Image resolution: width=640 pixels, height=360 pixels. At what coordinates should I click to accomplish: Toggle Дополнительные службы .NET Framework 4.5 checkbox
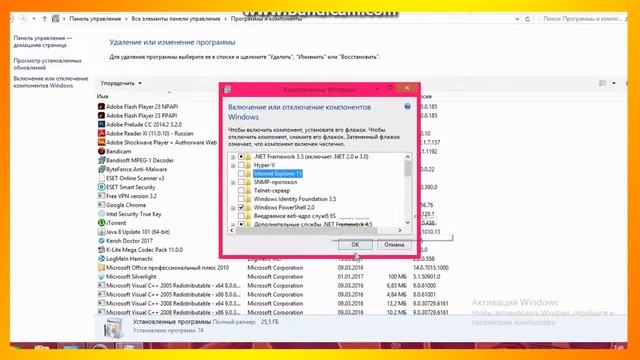click(241, 224)
